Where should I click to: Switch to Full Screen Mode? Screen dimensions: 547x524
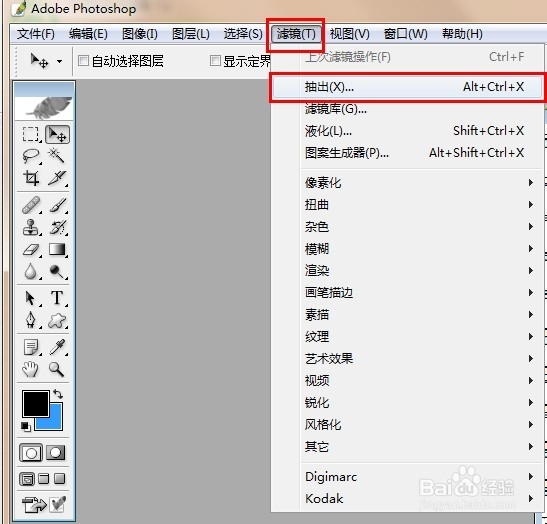tap(60, 479)
